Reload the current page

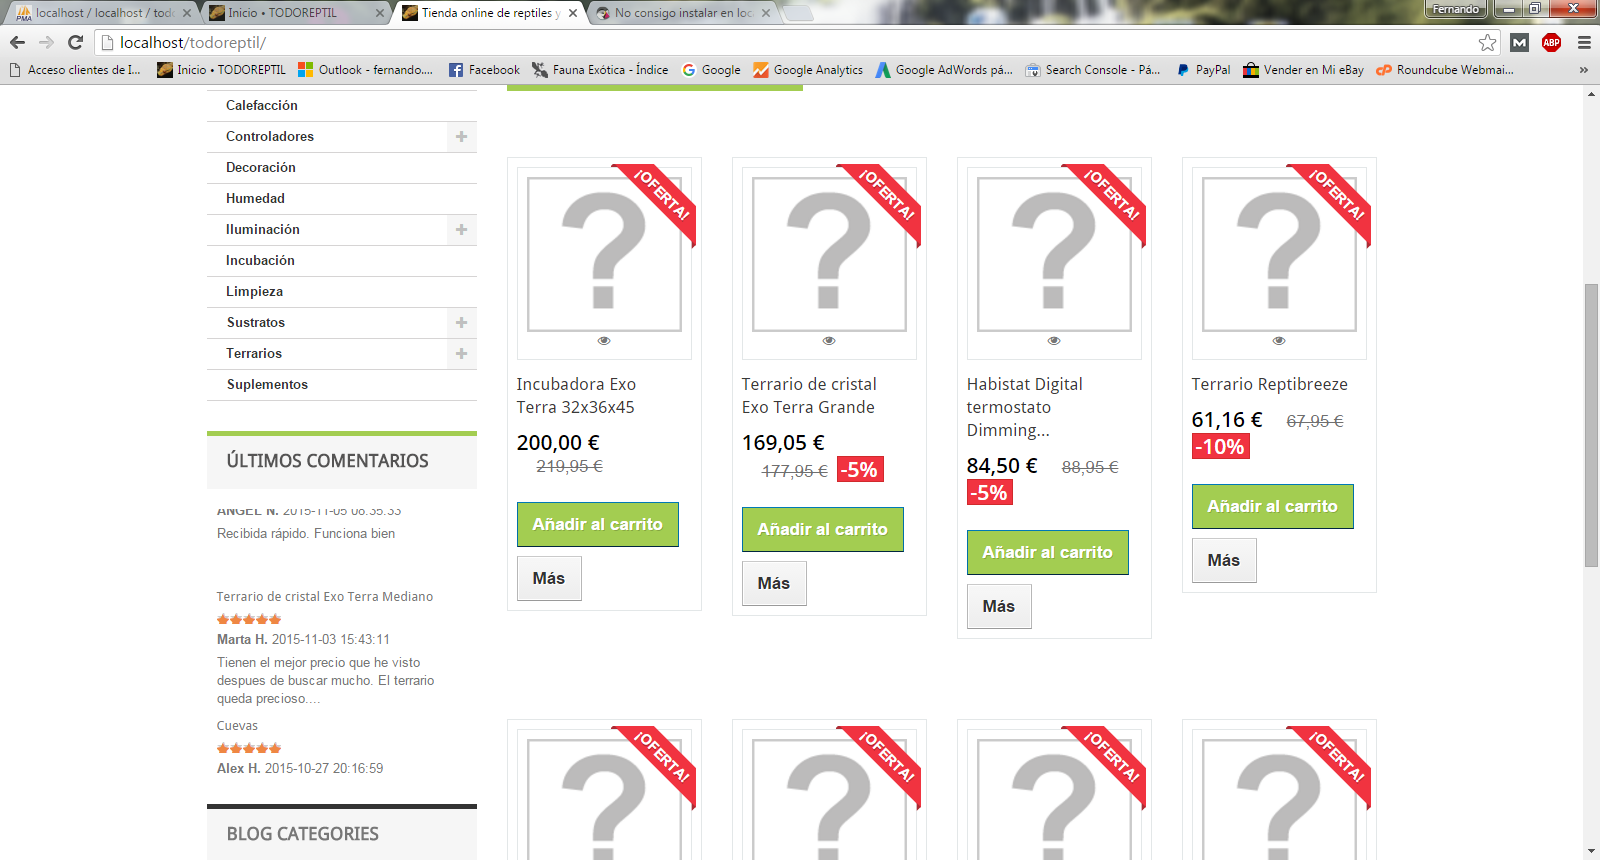(x=75, y=42)
